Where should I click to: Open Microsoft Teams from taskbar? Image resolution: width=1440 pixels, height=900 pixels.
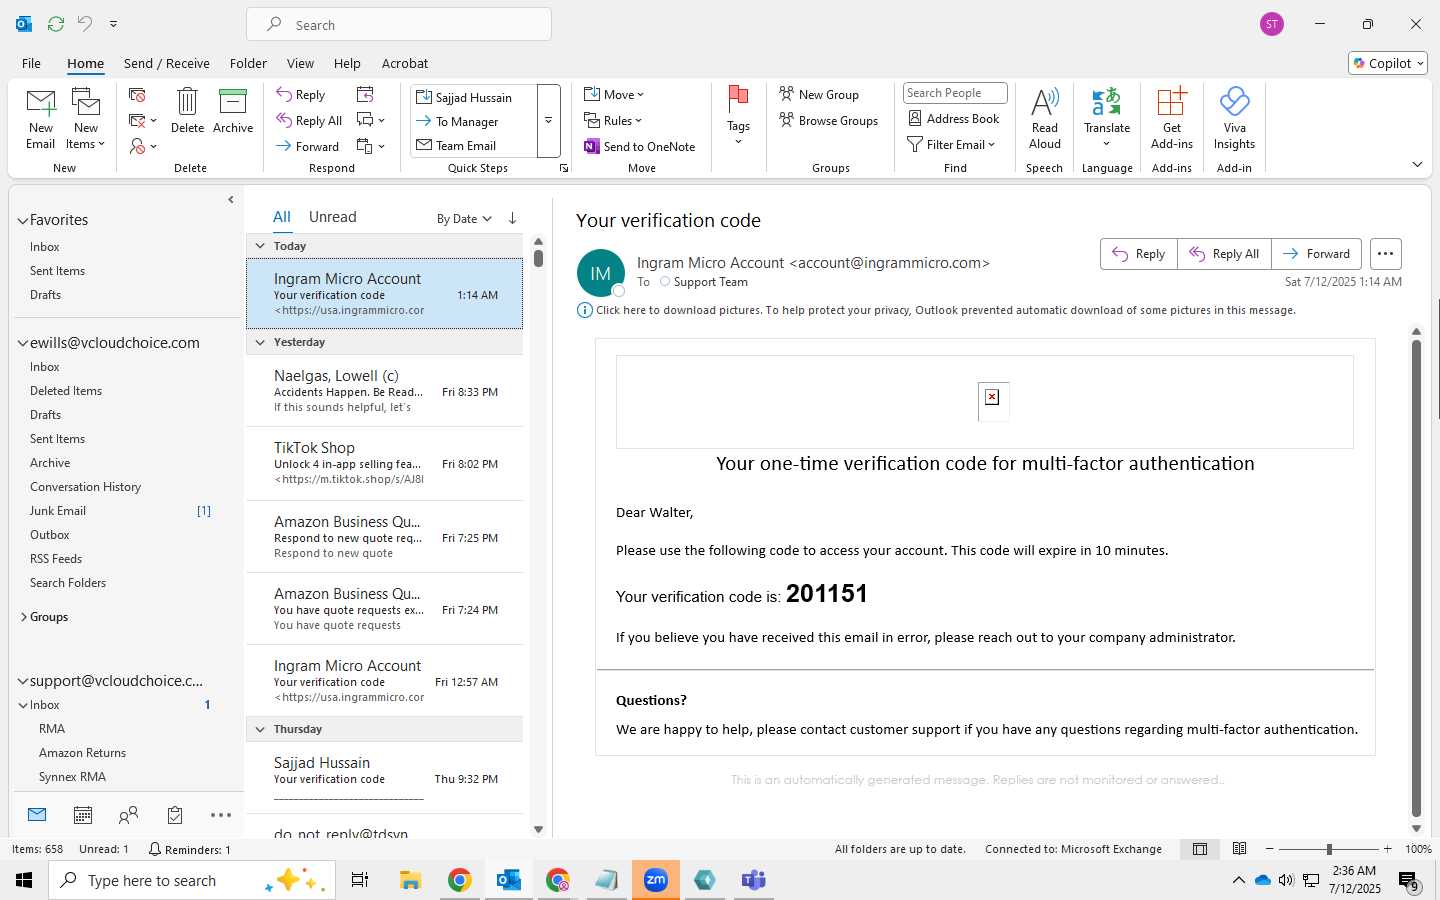click(753, 880)
